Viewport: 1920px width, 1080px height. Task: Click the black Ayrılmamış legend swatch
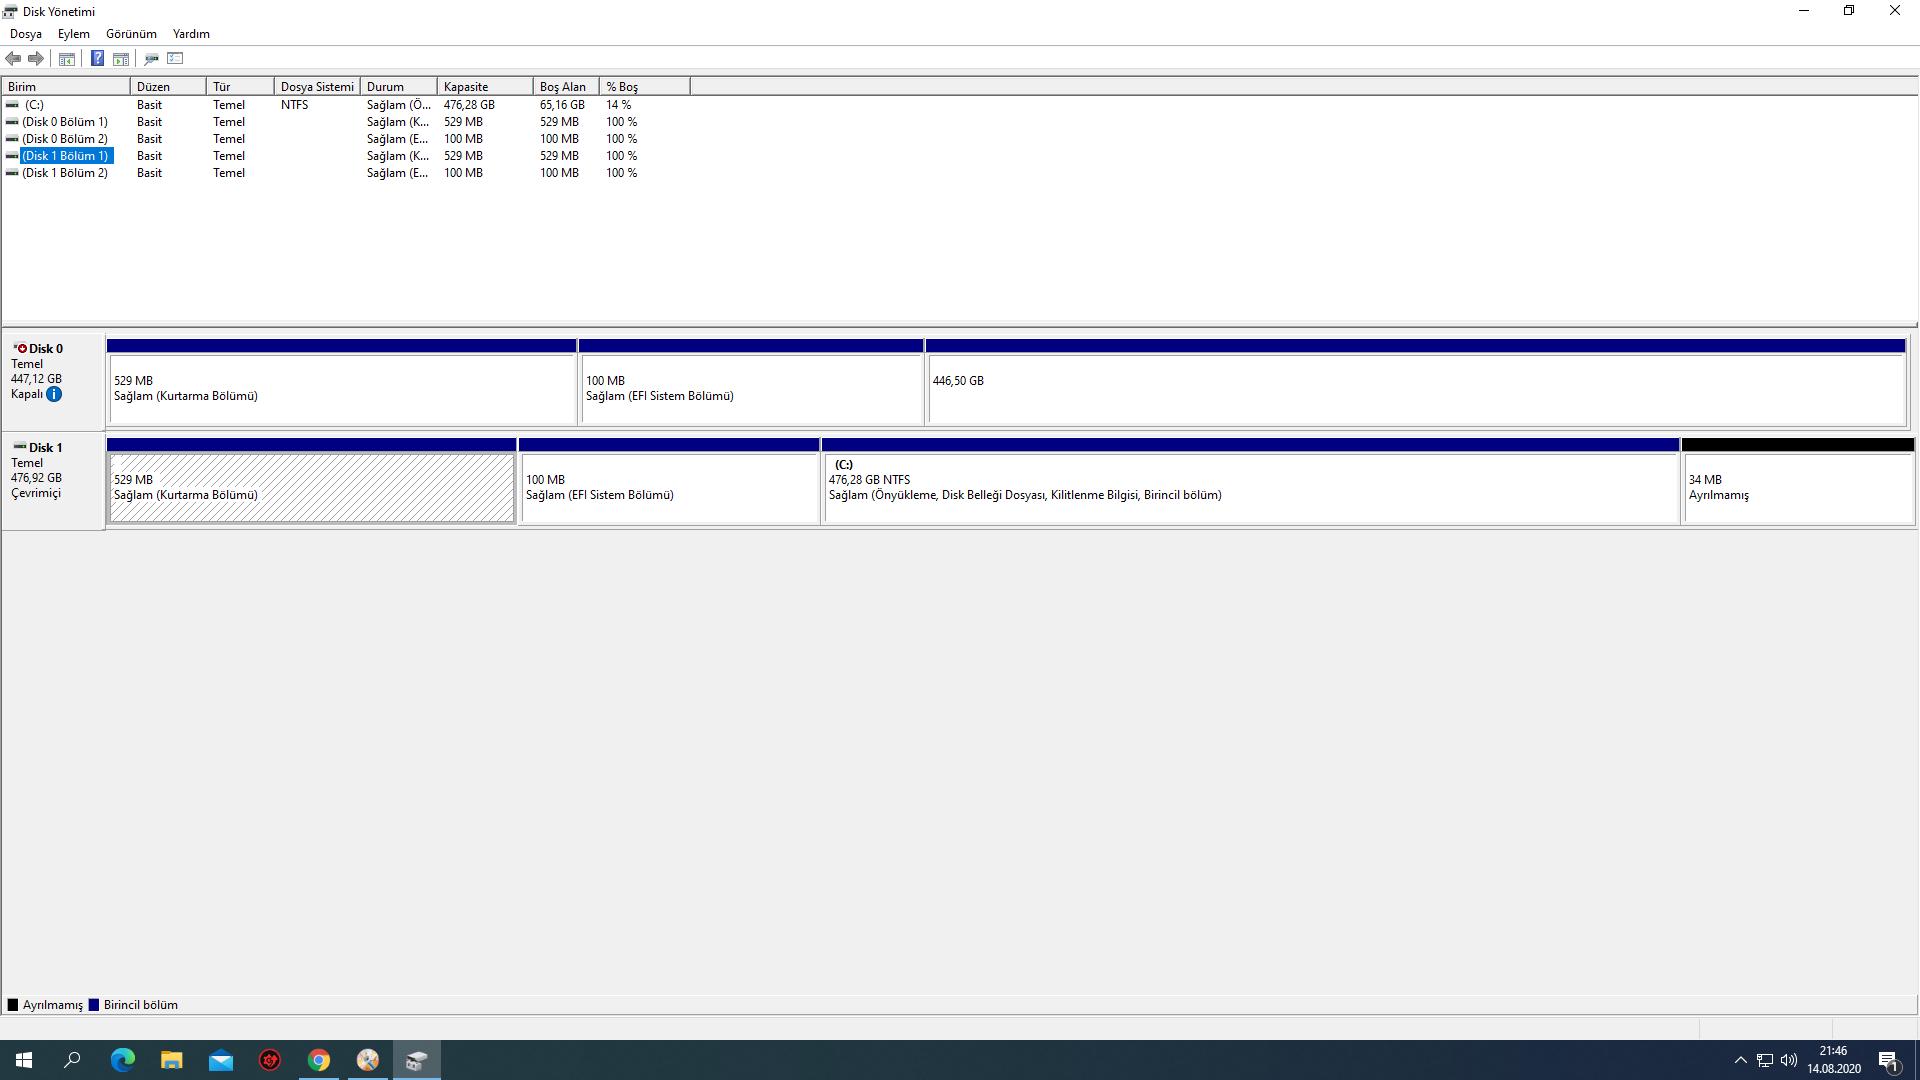13,1005
